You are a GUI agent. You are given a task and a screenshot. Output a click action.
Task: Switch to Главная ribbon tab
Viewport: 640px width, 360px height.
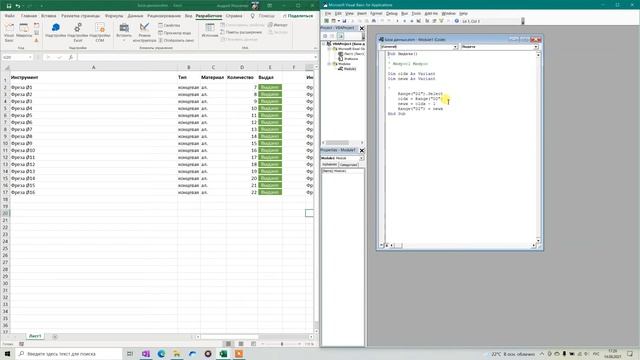point(29,16)
